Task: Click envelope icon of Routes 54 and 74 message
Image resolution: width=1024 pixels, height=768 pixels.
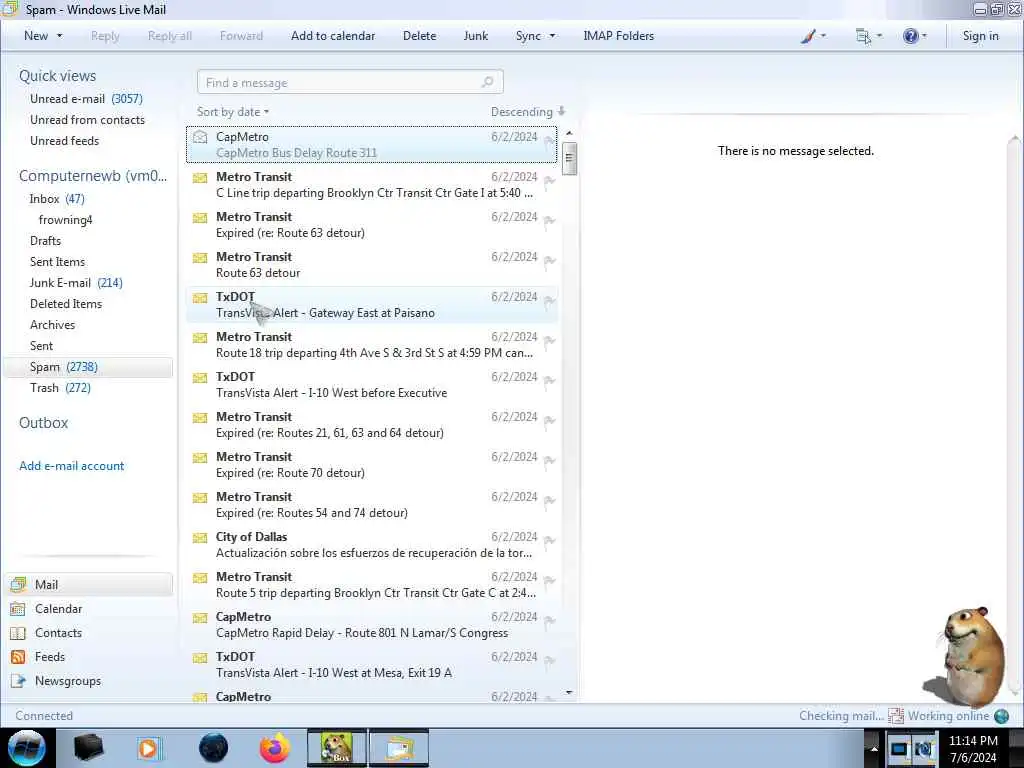Action: 200,497
